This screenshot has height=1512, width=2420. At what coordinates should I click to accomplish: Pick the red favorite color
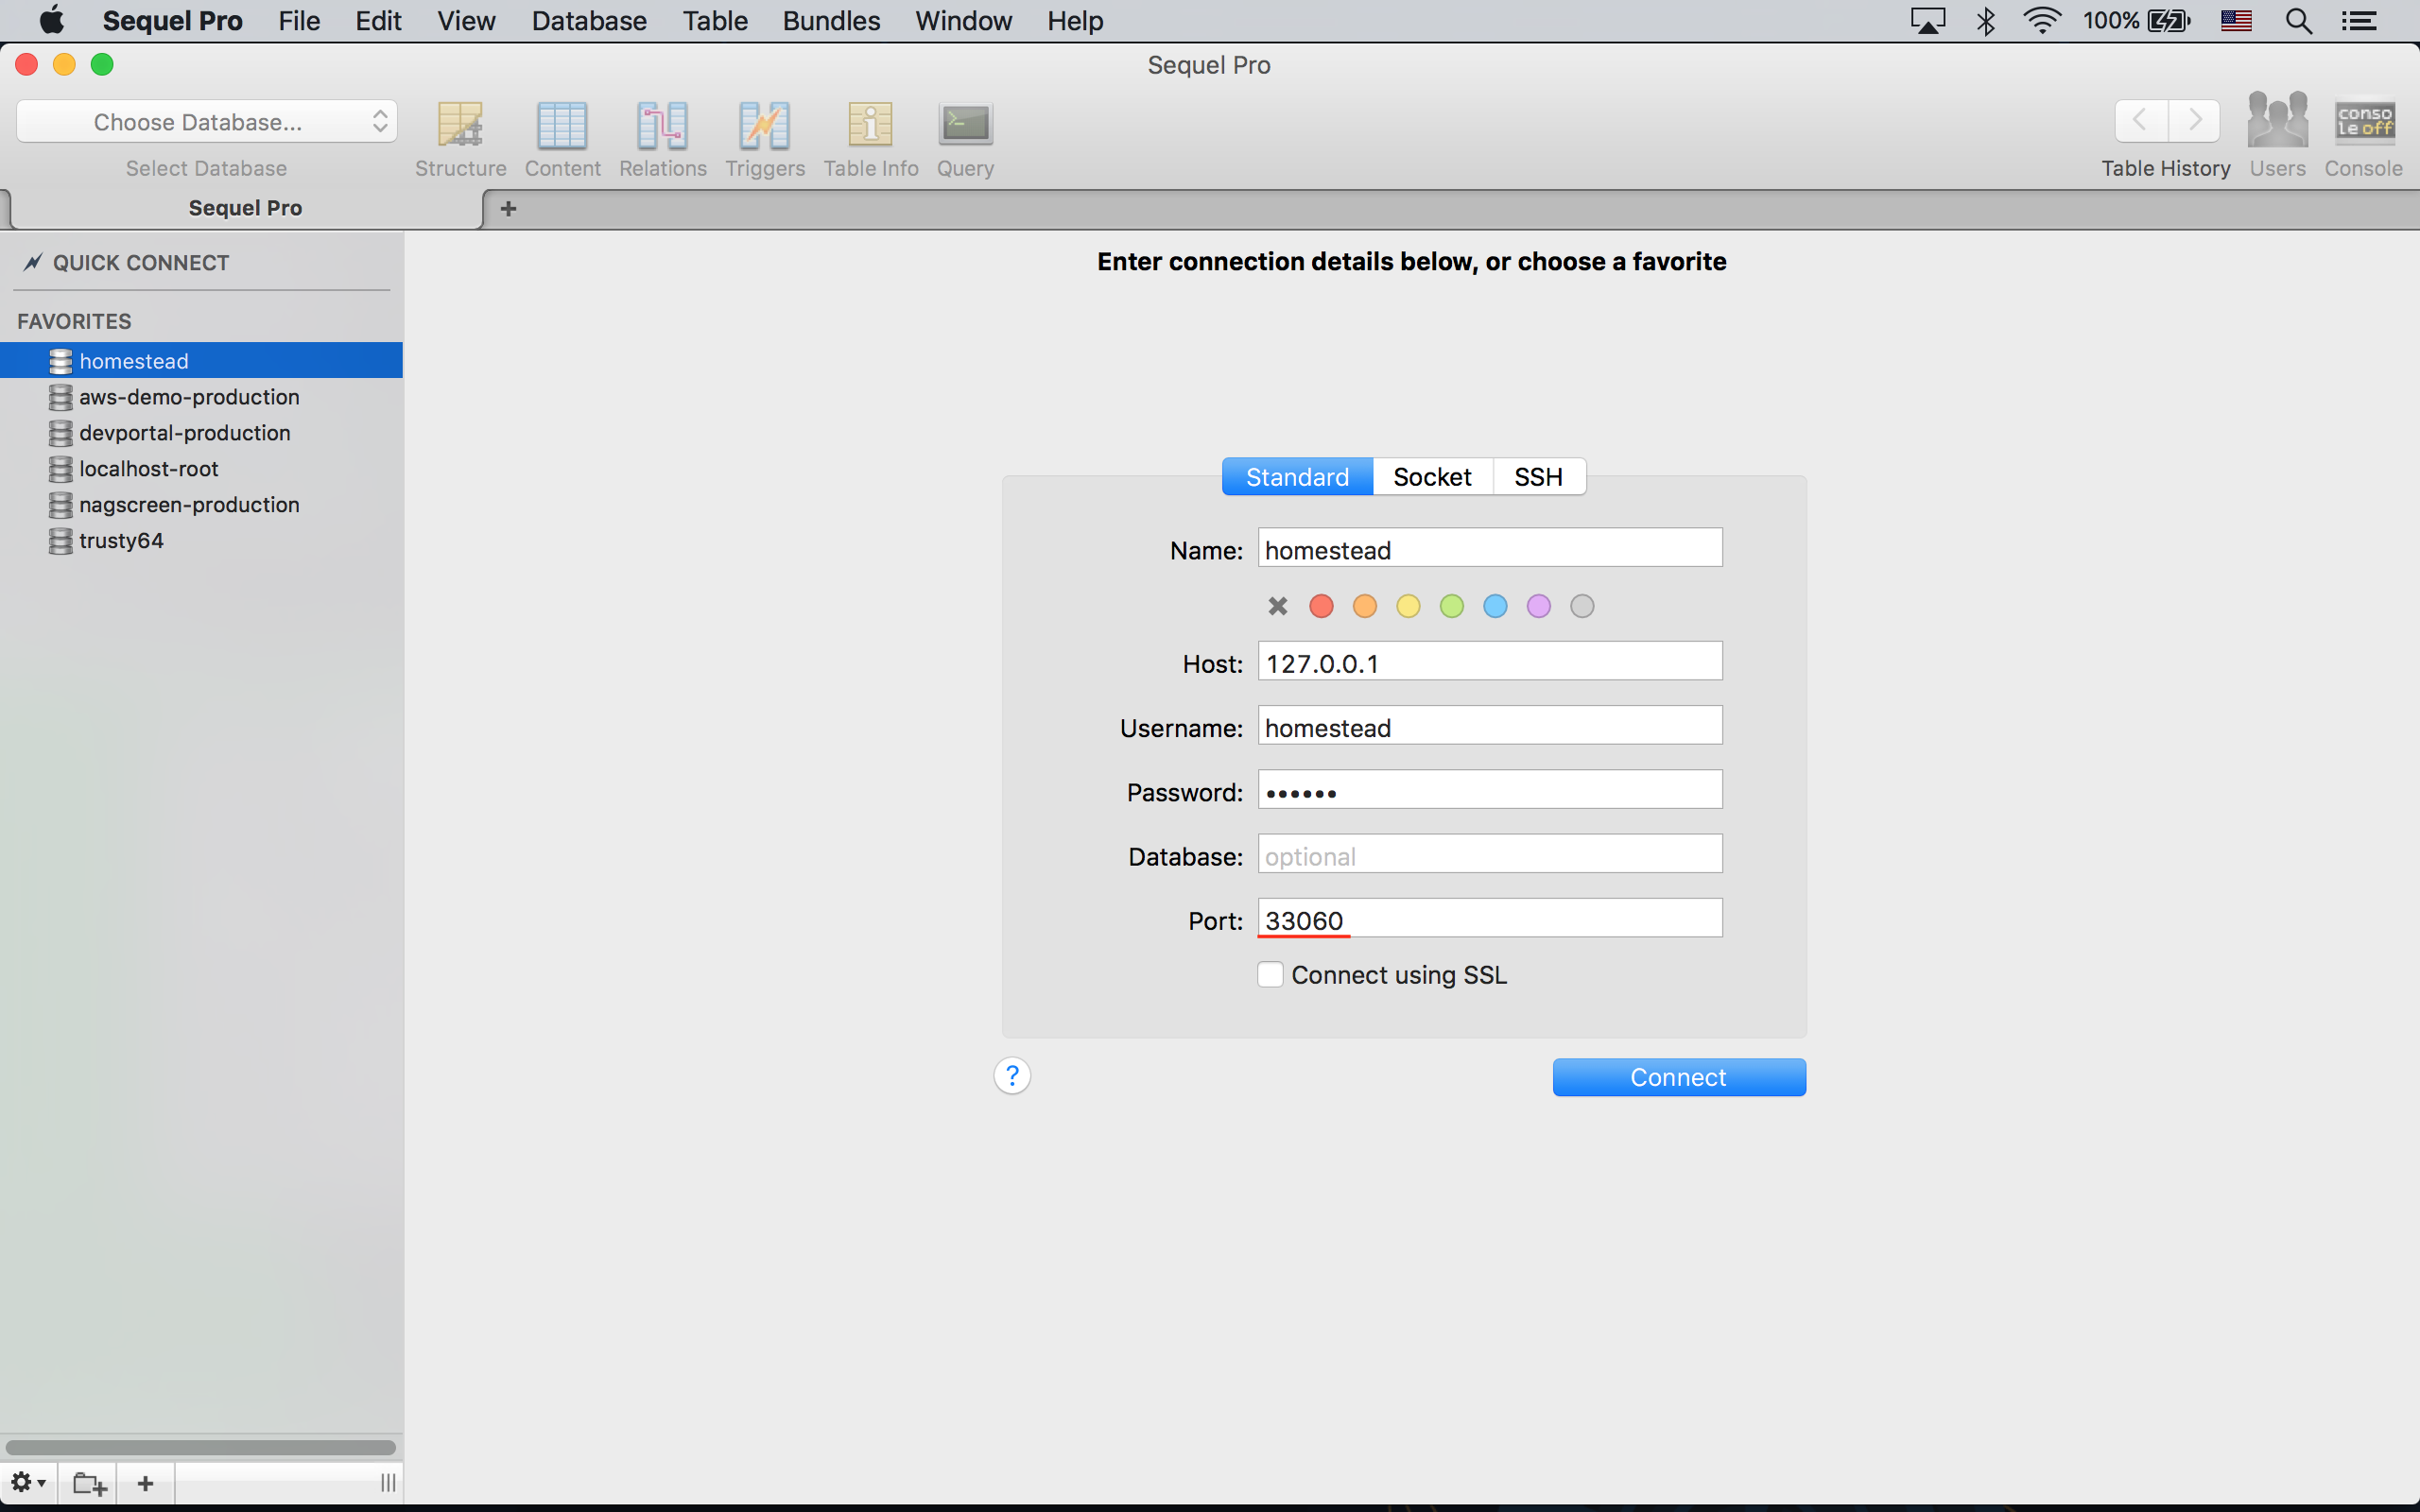click(x=1321, y=606)
